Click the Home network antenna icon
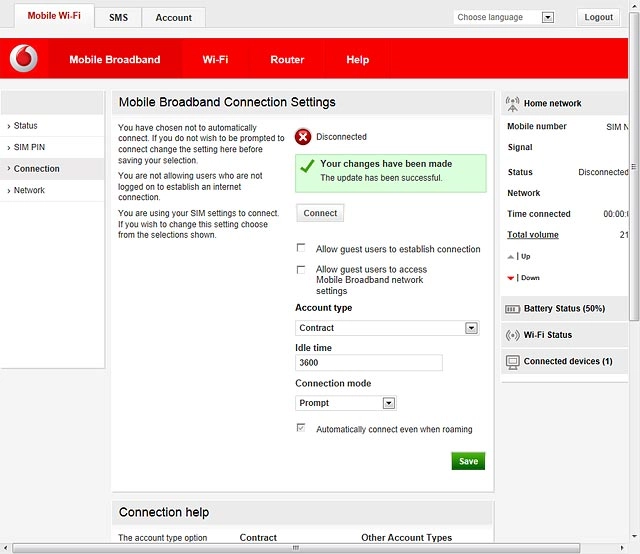 512,104
